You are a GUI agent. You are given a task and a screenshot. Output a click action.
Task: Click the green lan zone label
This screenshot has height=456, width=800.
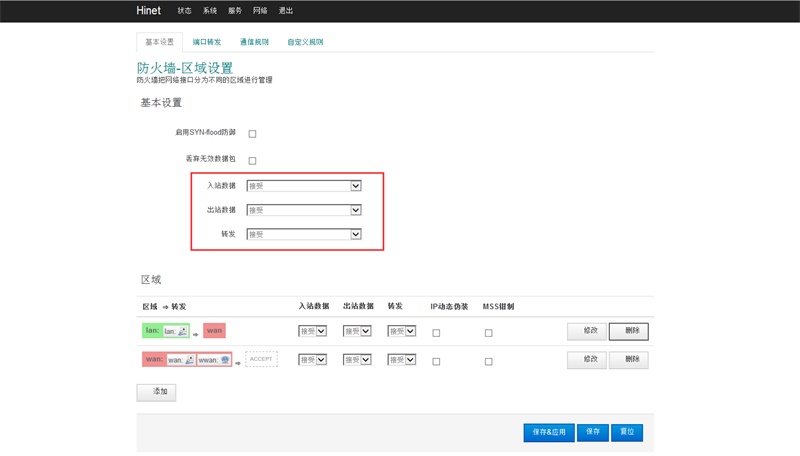151,331
